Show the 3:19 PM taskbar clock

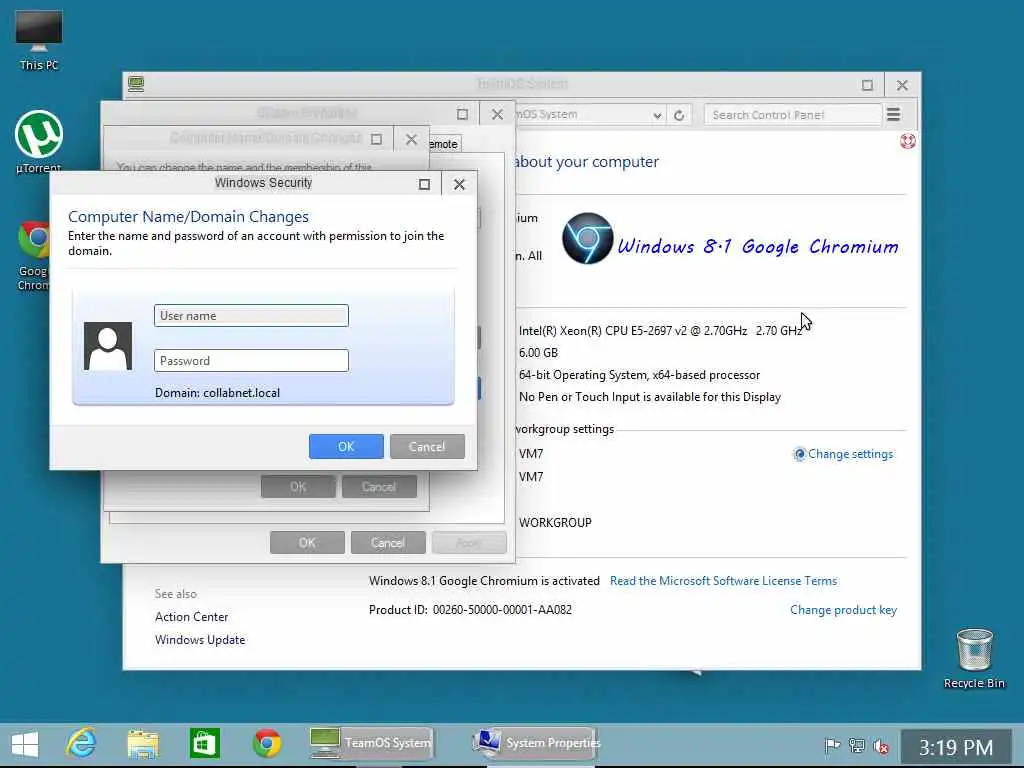[x=955, y=746]
